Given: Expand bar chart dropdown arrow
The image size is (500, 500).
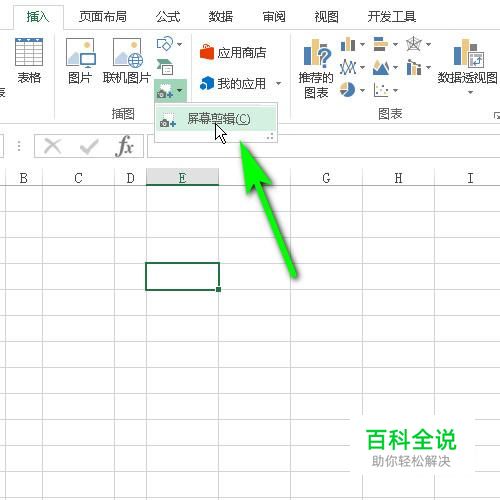Looking at the screenshot, I should point(395,44).
